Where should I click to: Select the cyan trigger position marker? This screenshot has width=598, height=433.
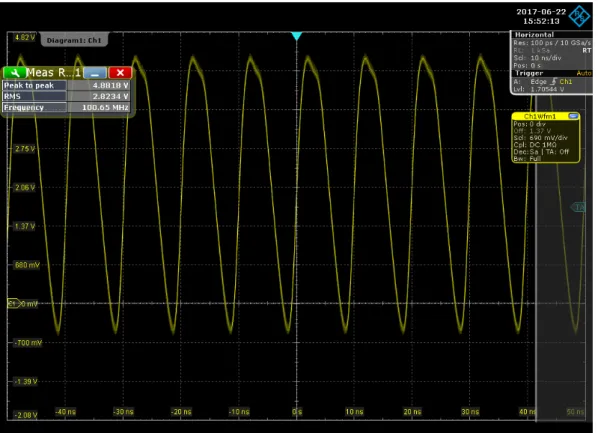pos(297,36)
